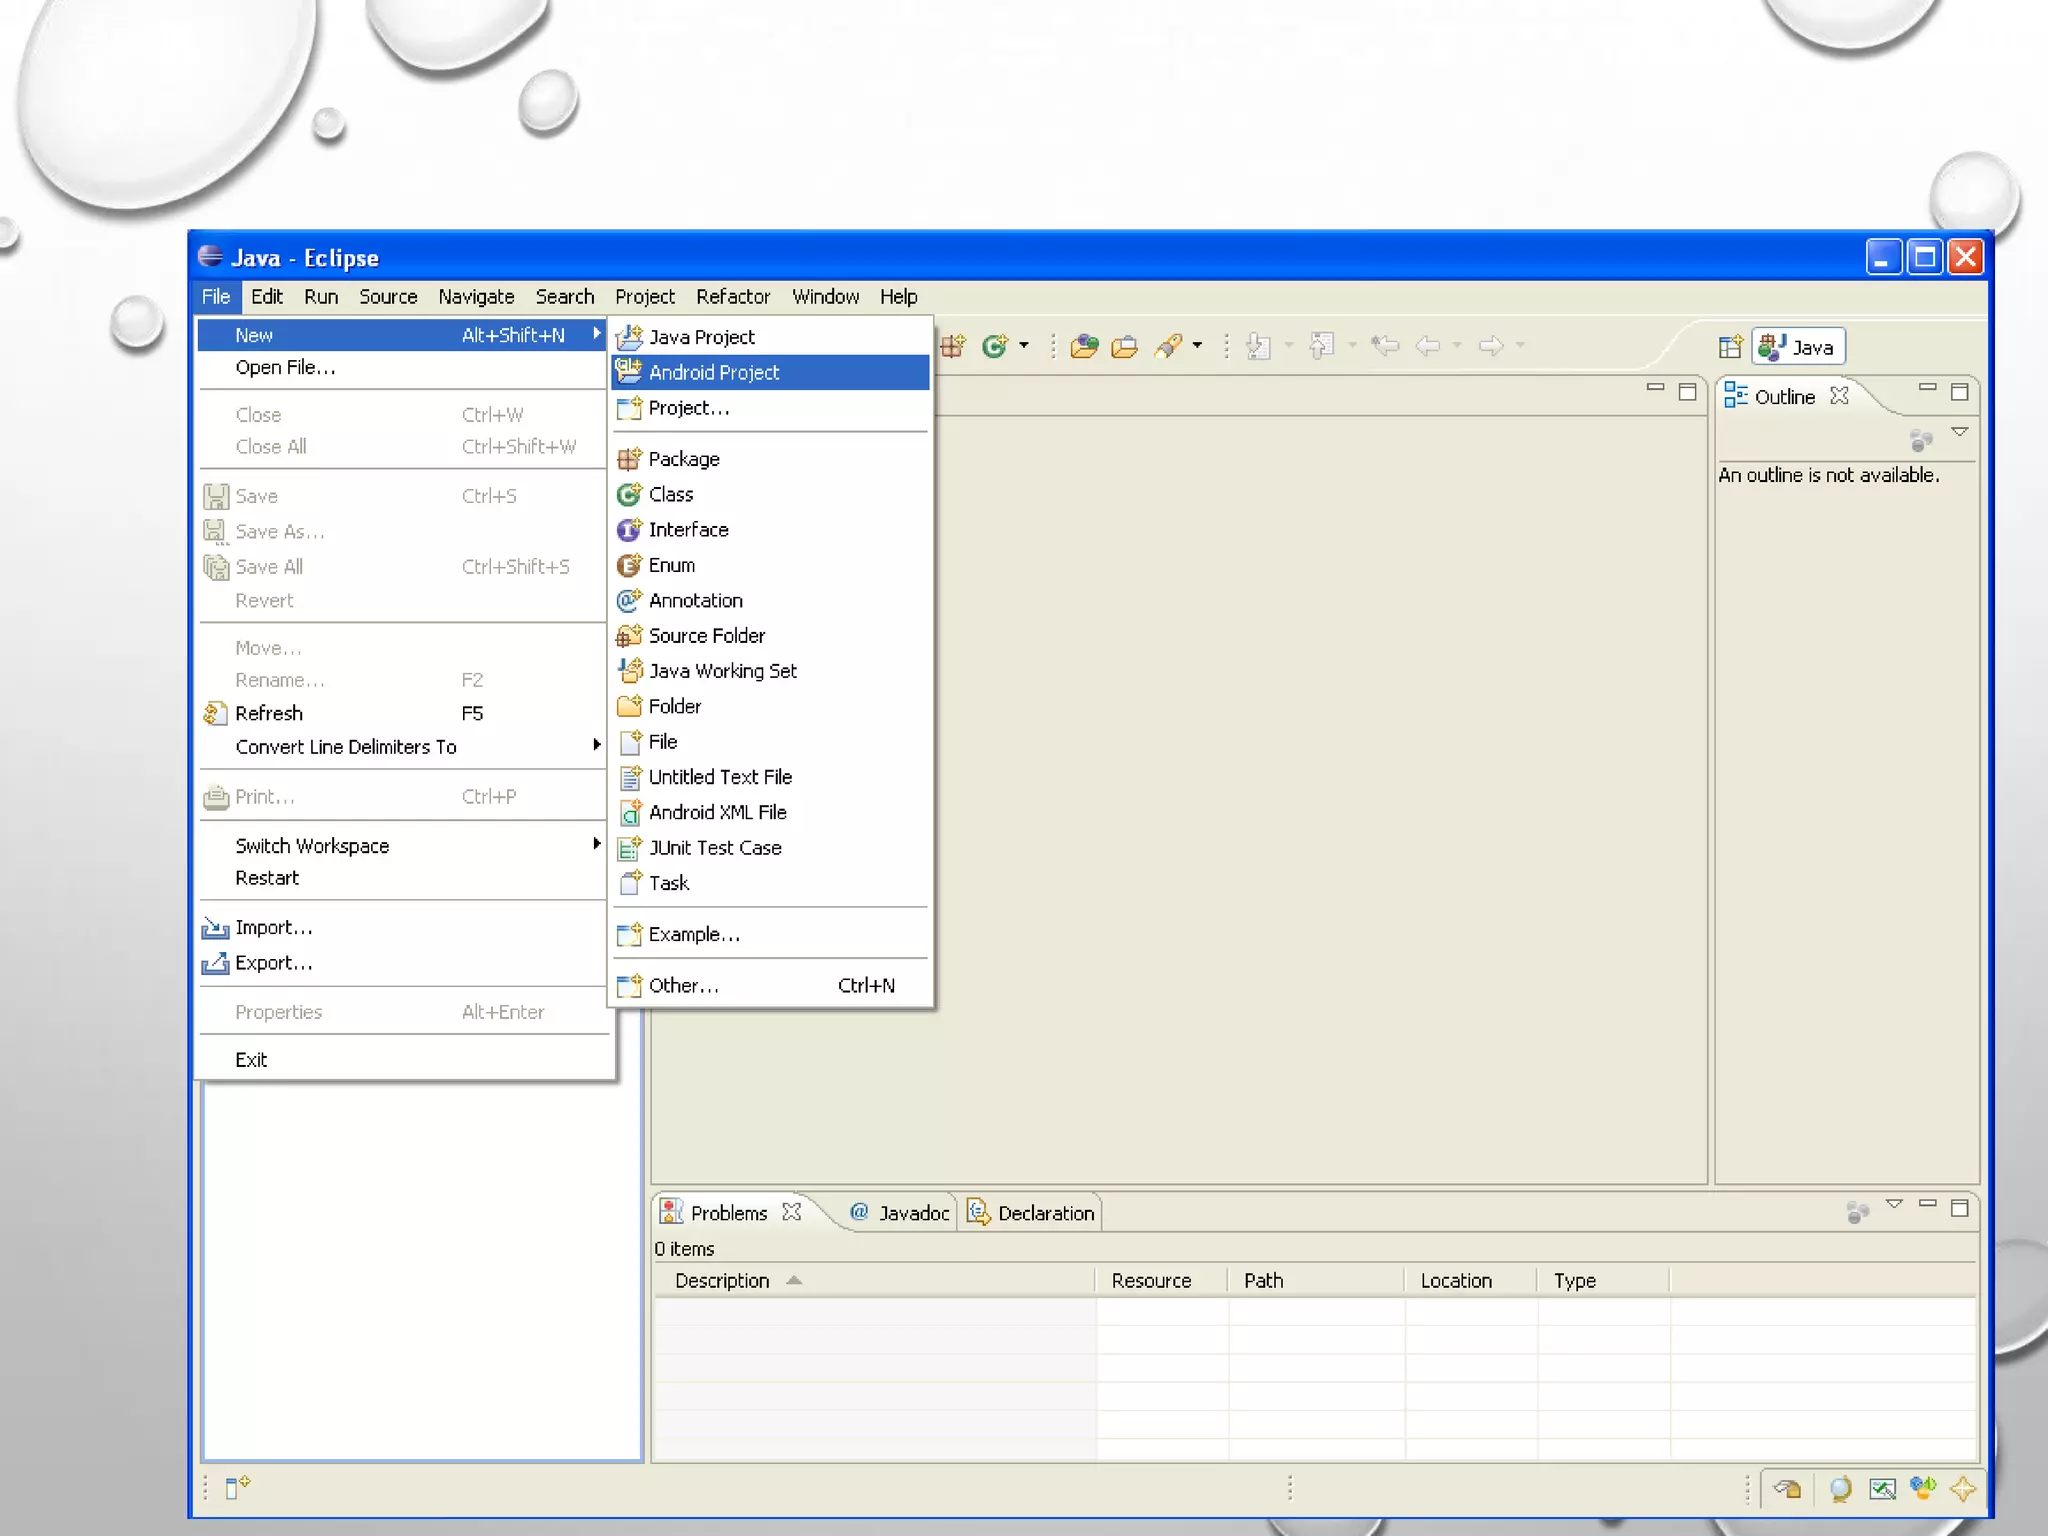This screenshot has width=2048, height=1536.
Task: Choose JUnit Test Case entry
Action: (x=770, y=848)
